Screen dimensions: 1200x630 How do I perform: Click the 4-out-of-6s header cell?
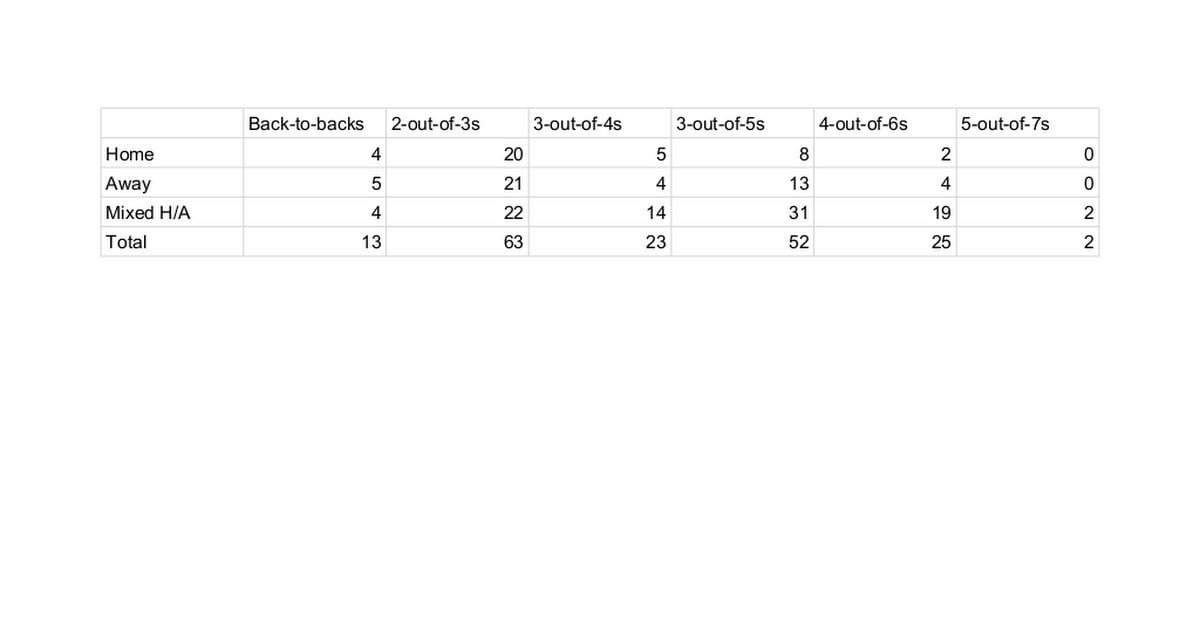pyautogui.click(x=863, y=124)
